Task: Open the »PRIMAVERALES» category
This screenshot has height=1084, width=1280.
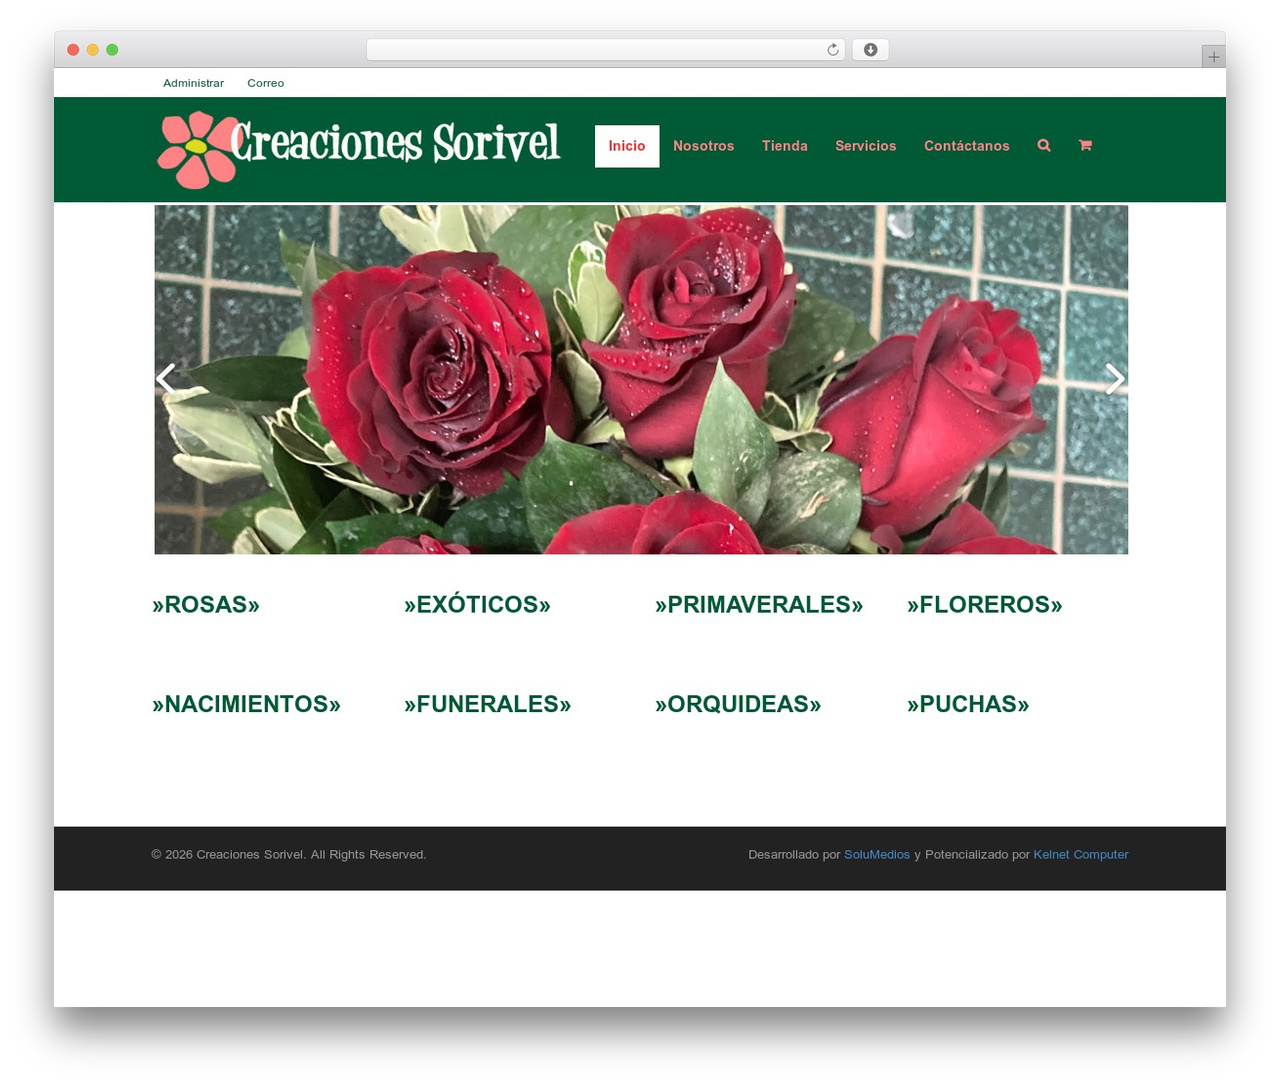Action: 759,605
